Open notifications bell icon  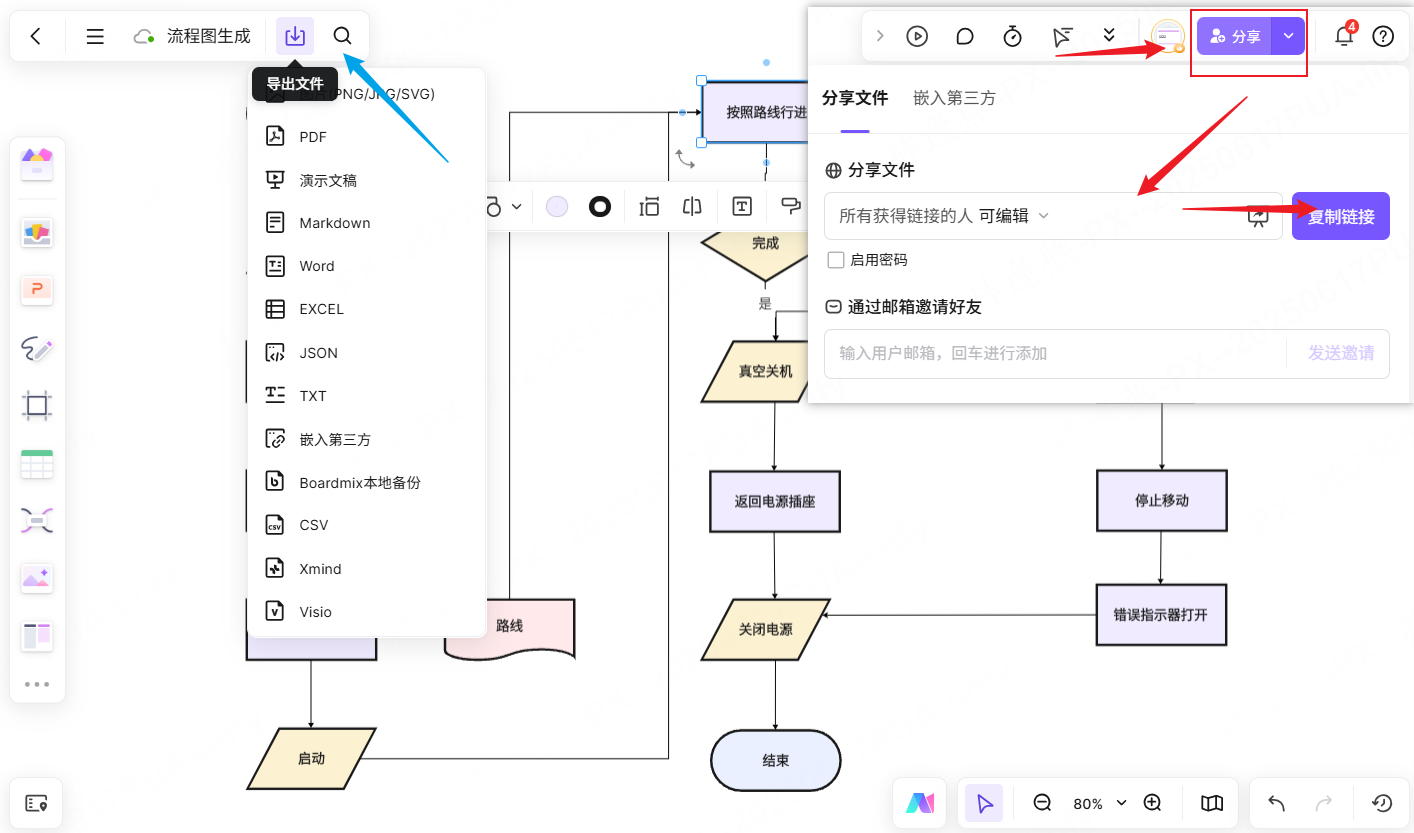[x=1344, y=37]
